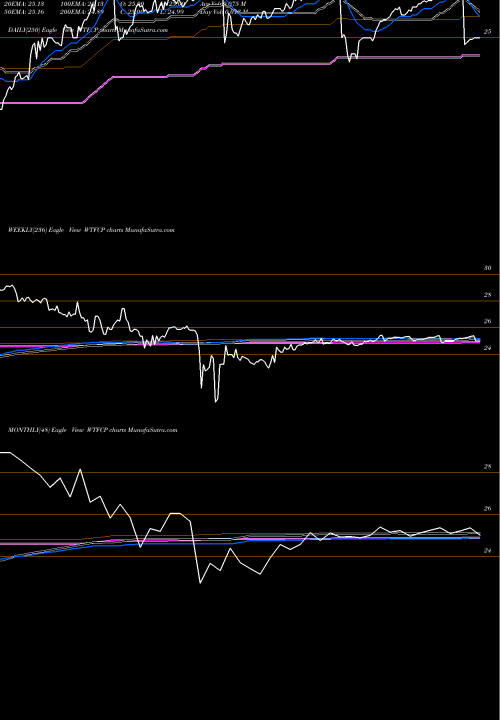
Task: Click the 26 axis label on weekly chart
Action: click(x=487, y=321)
